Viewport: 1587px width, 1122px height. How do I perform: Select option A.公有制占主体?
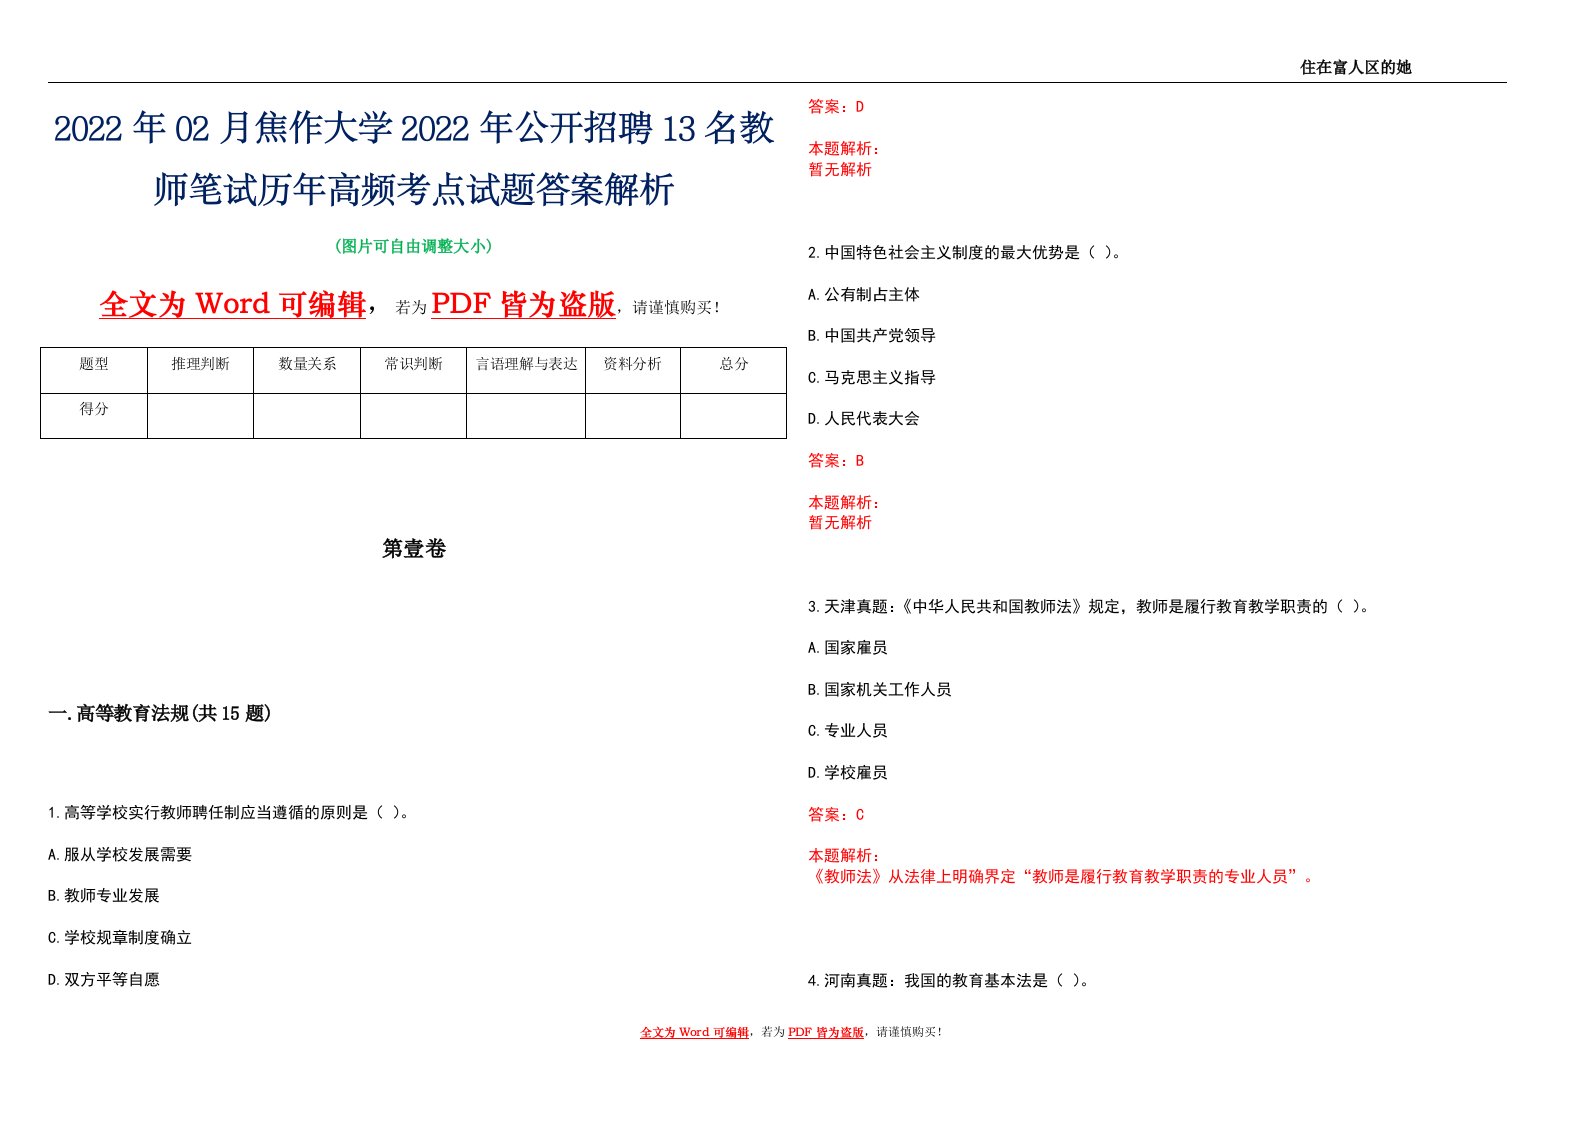point(864,295)
